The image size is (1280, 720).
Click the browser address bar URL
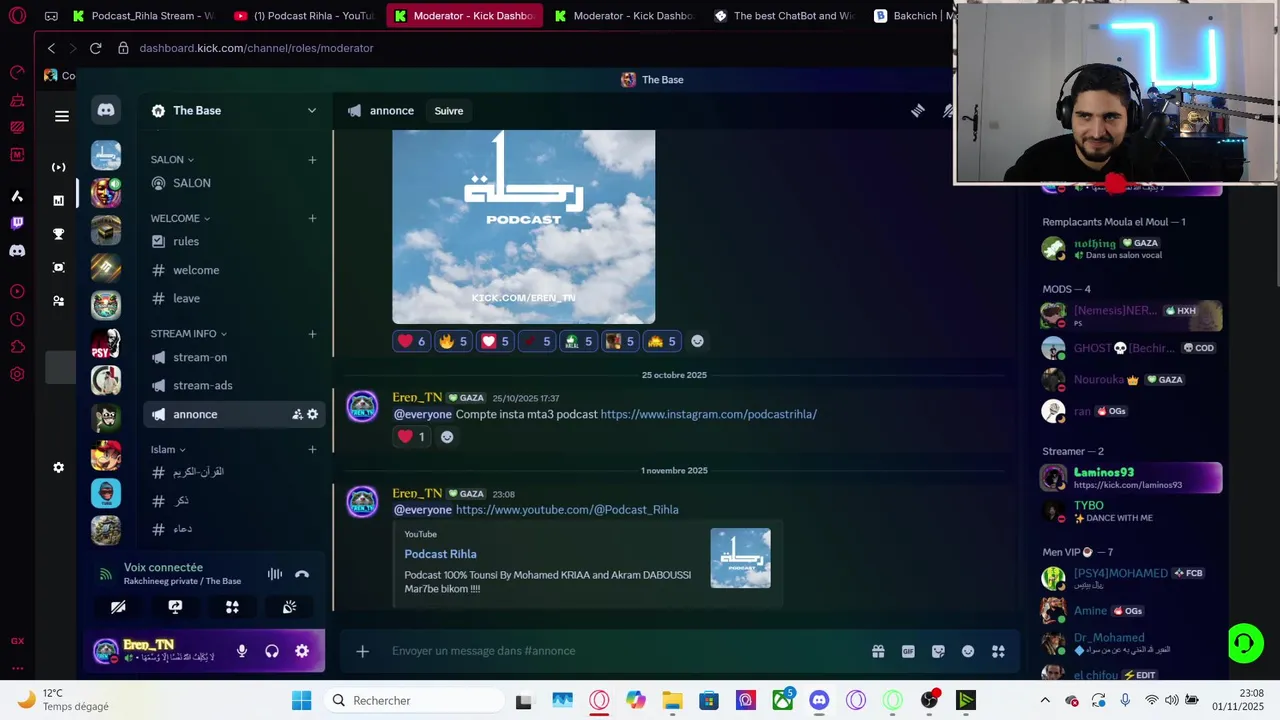(x=256, y=48)
